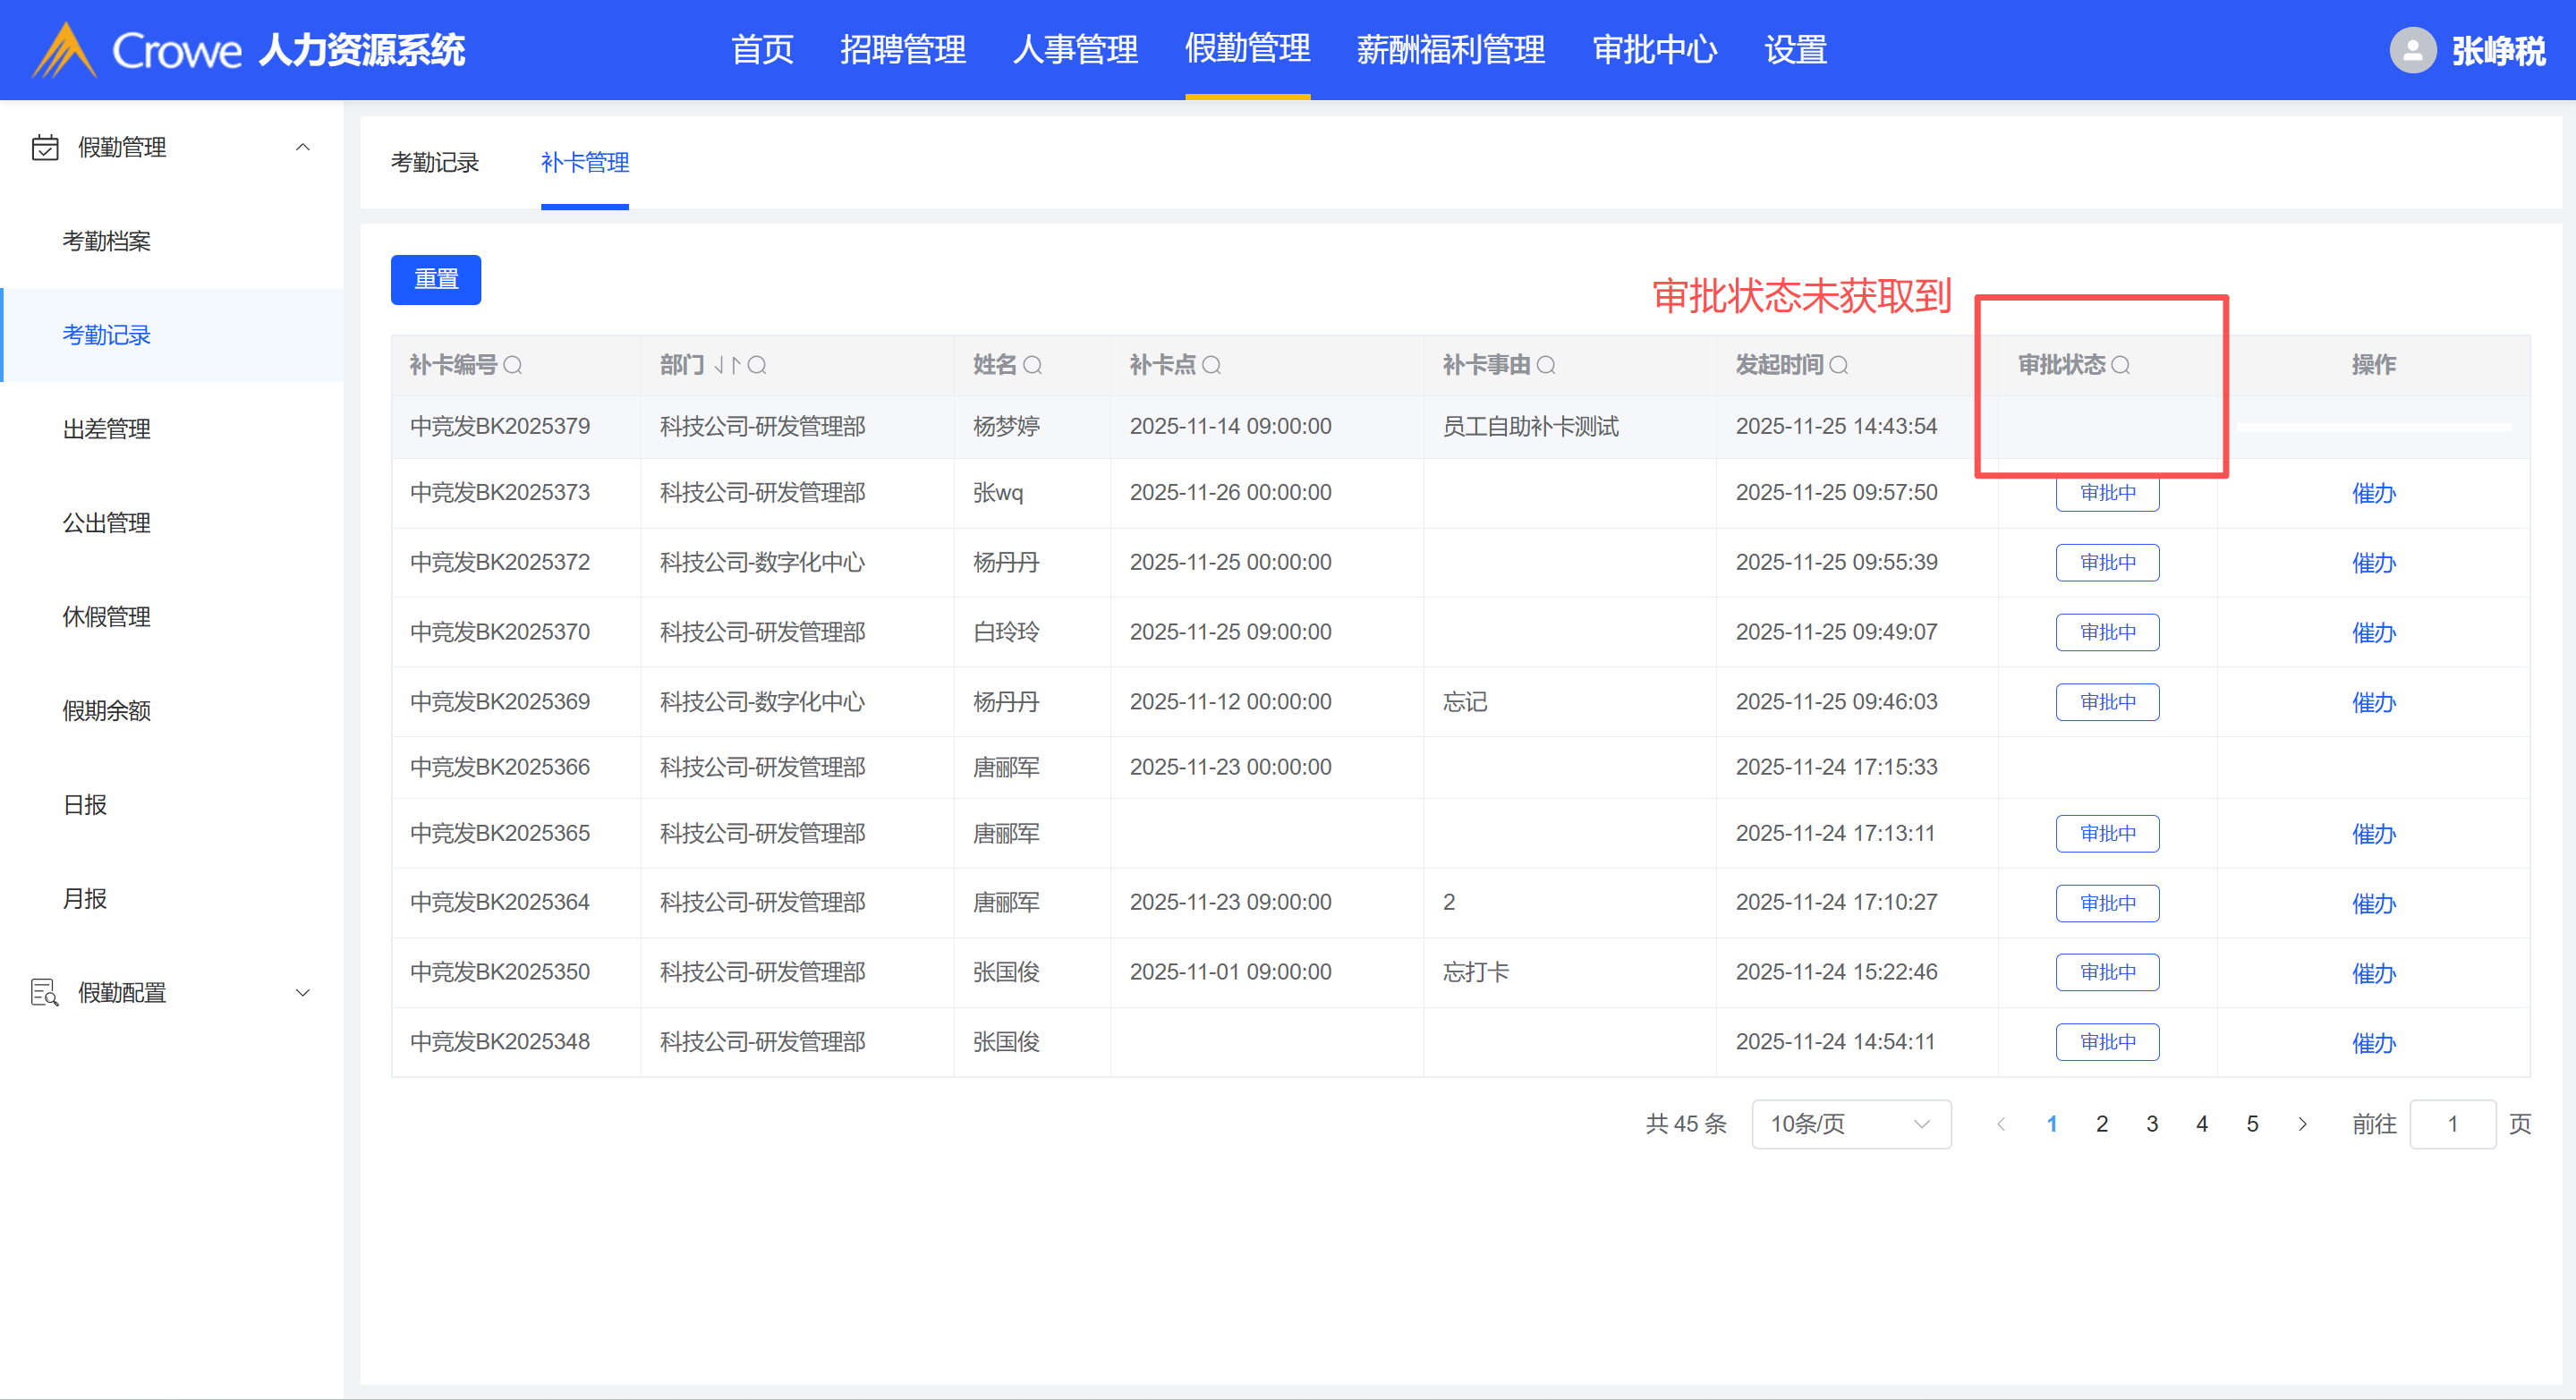This screenshot has height=1400, width=2576.
Task: Go to page 3 in pagination
Action: coord(2152,1124)
